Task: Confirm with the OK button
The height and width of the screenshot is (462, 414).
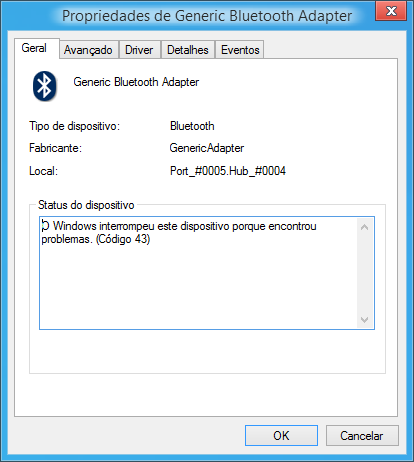Action: coord(281,435)
